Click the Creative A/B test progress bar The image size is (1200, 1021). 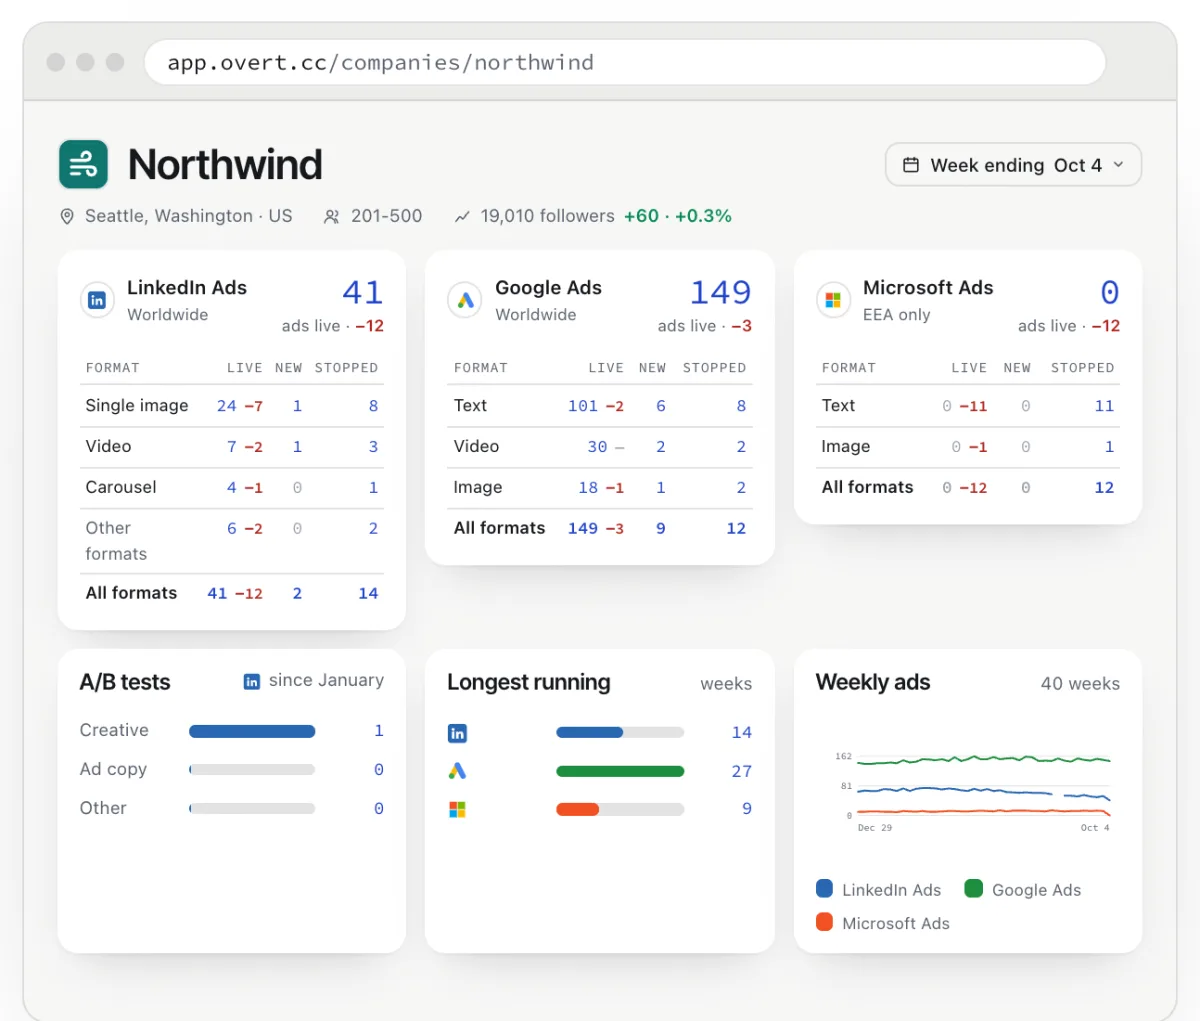252,731
